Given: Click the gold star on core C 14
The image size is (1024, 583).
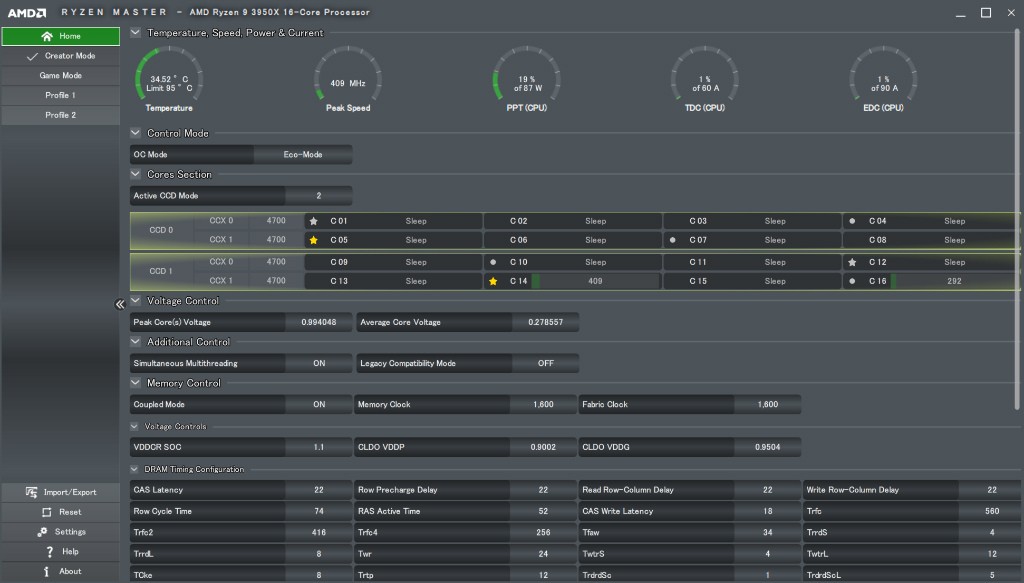Looking at the screenshot, I should (493, 282).
